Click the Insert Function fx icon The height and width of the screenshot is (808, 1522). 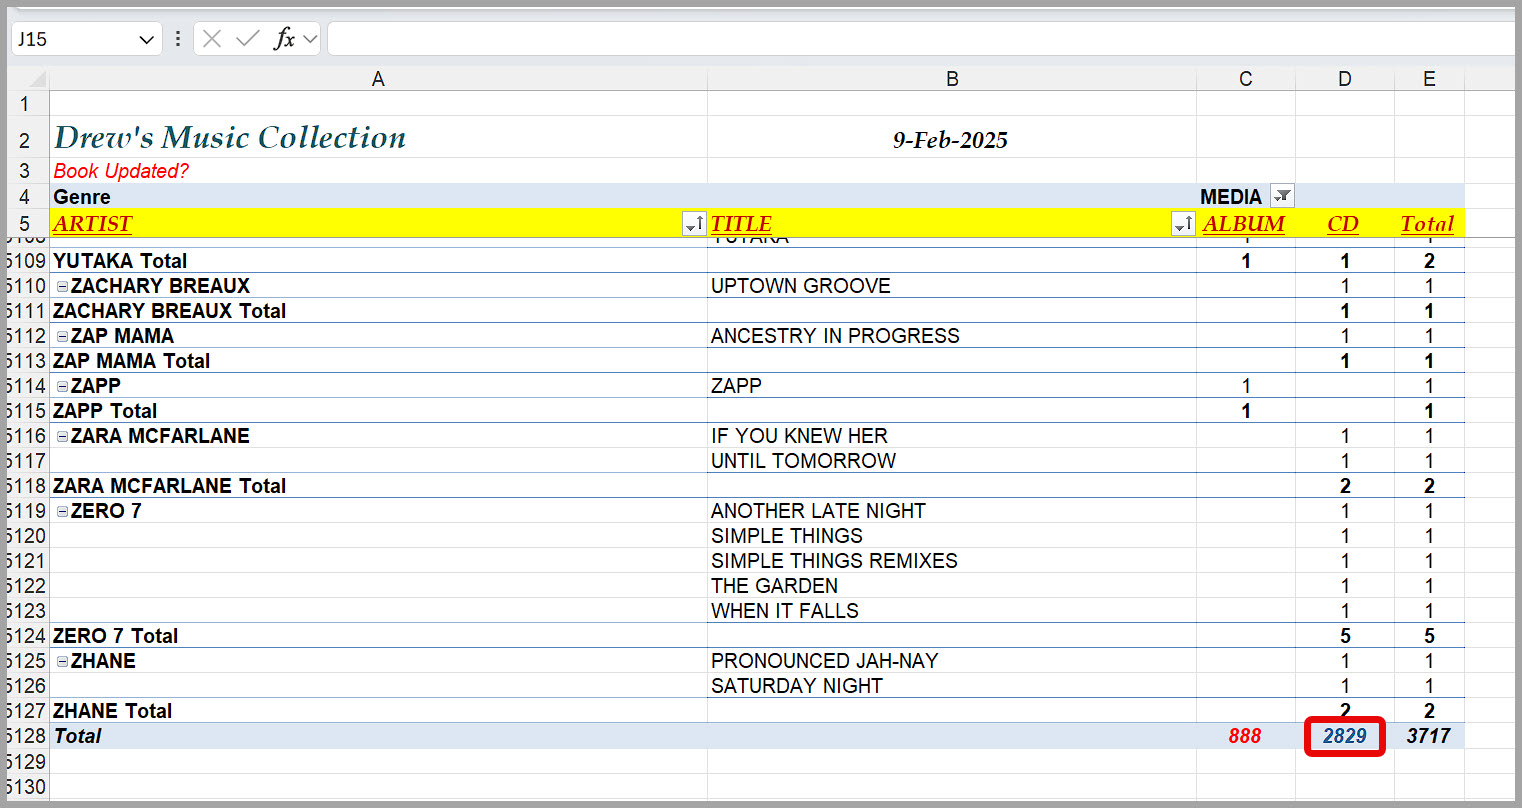click(x=285, y=39)
